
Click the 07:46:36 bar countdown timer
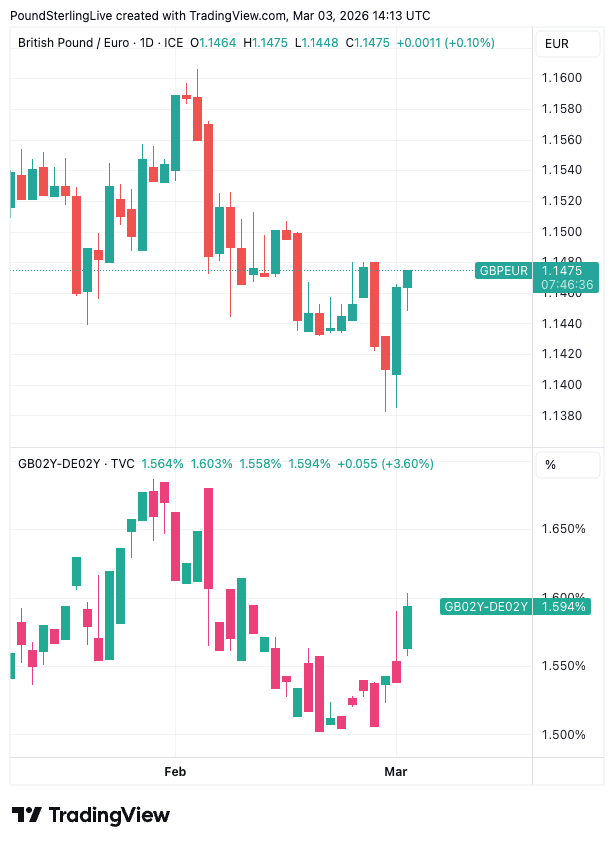point(567,285)
